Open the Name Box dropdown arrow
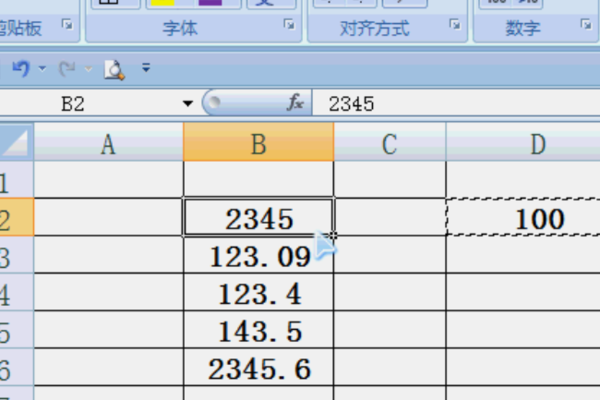The image size is (600, 400). pyautogui.click(x=188, y=103)
